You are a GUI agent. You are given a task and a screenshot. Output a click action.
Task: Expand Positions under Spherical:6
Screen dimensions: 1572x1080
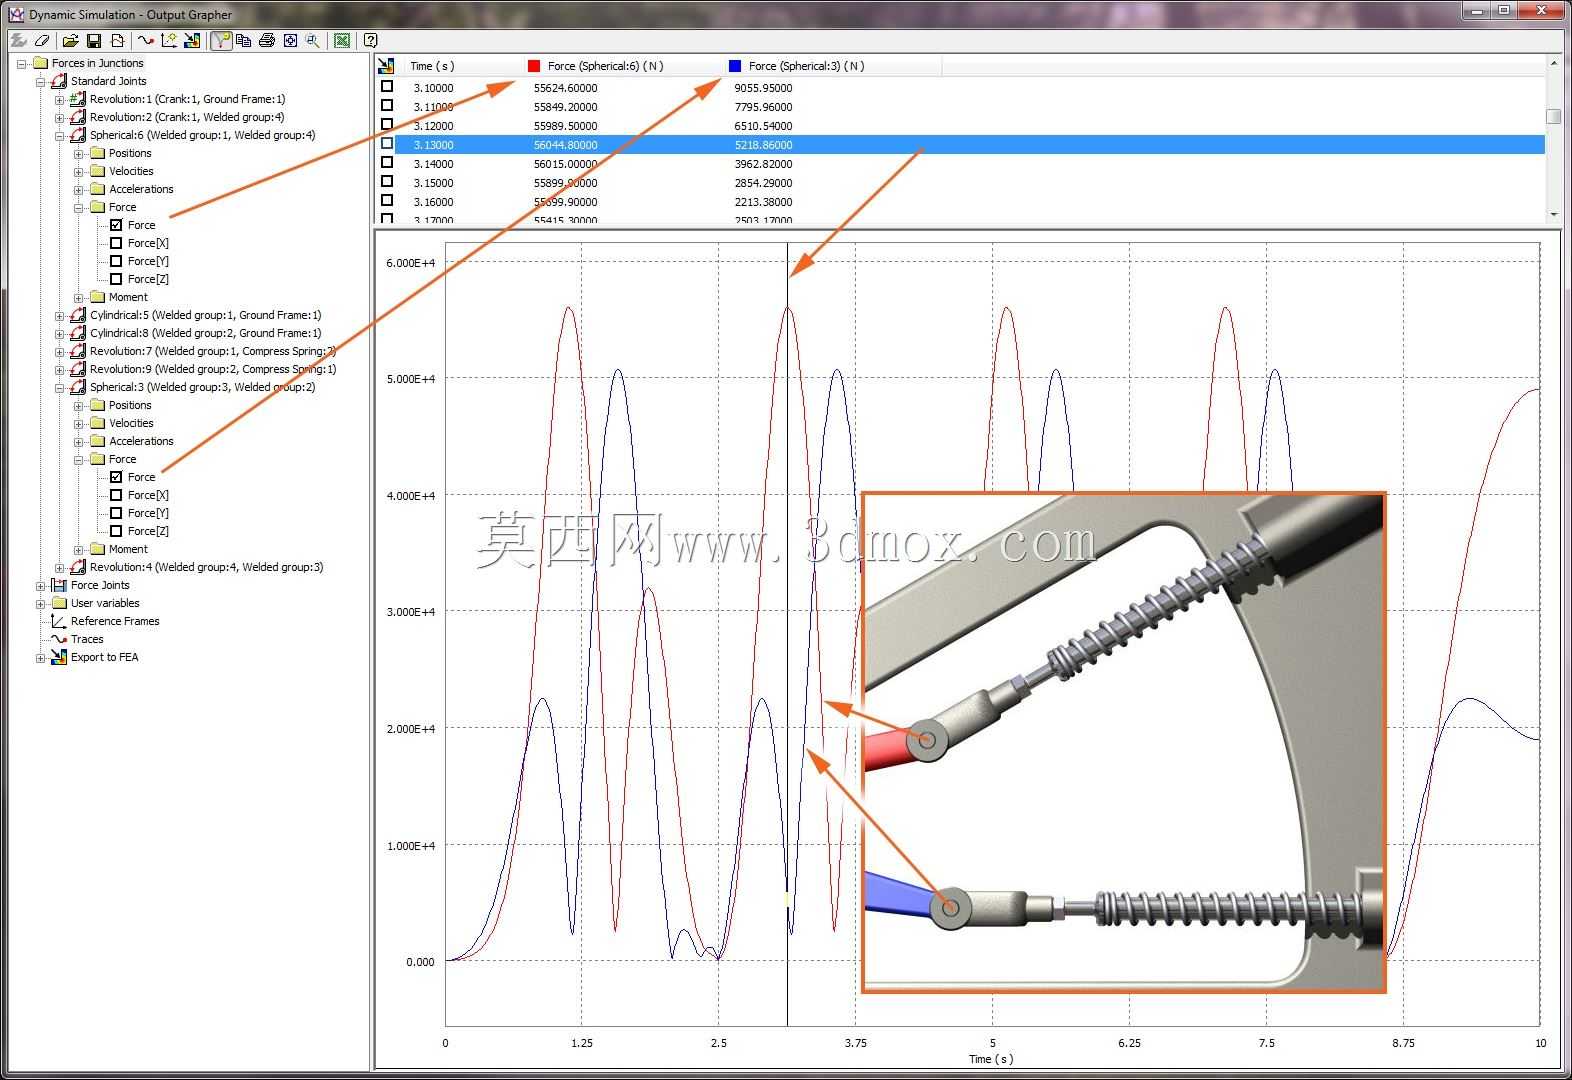click(78, 153)
